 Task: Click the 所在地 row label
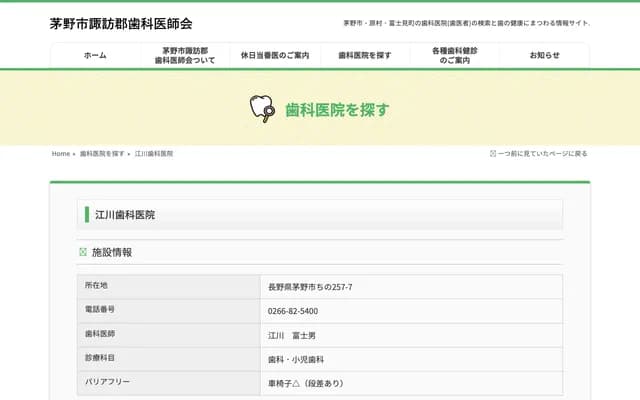pyautogui.click(x=96, y=285)
